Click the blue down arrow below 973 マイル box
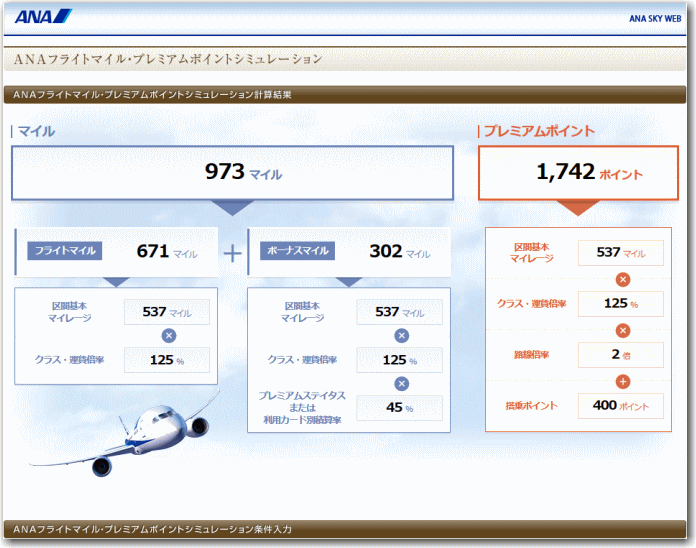Viewport: 696px width, 548px height. [233, 207]
